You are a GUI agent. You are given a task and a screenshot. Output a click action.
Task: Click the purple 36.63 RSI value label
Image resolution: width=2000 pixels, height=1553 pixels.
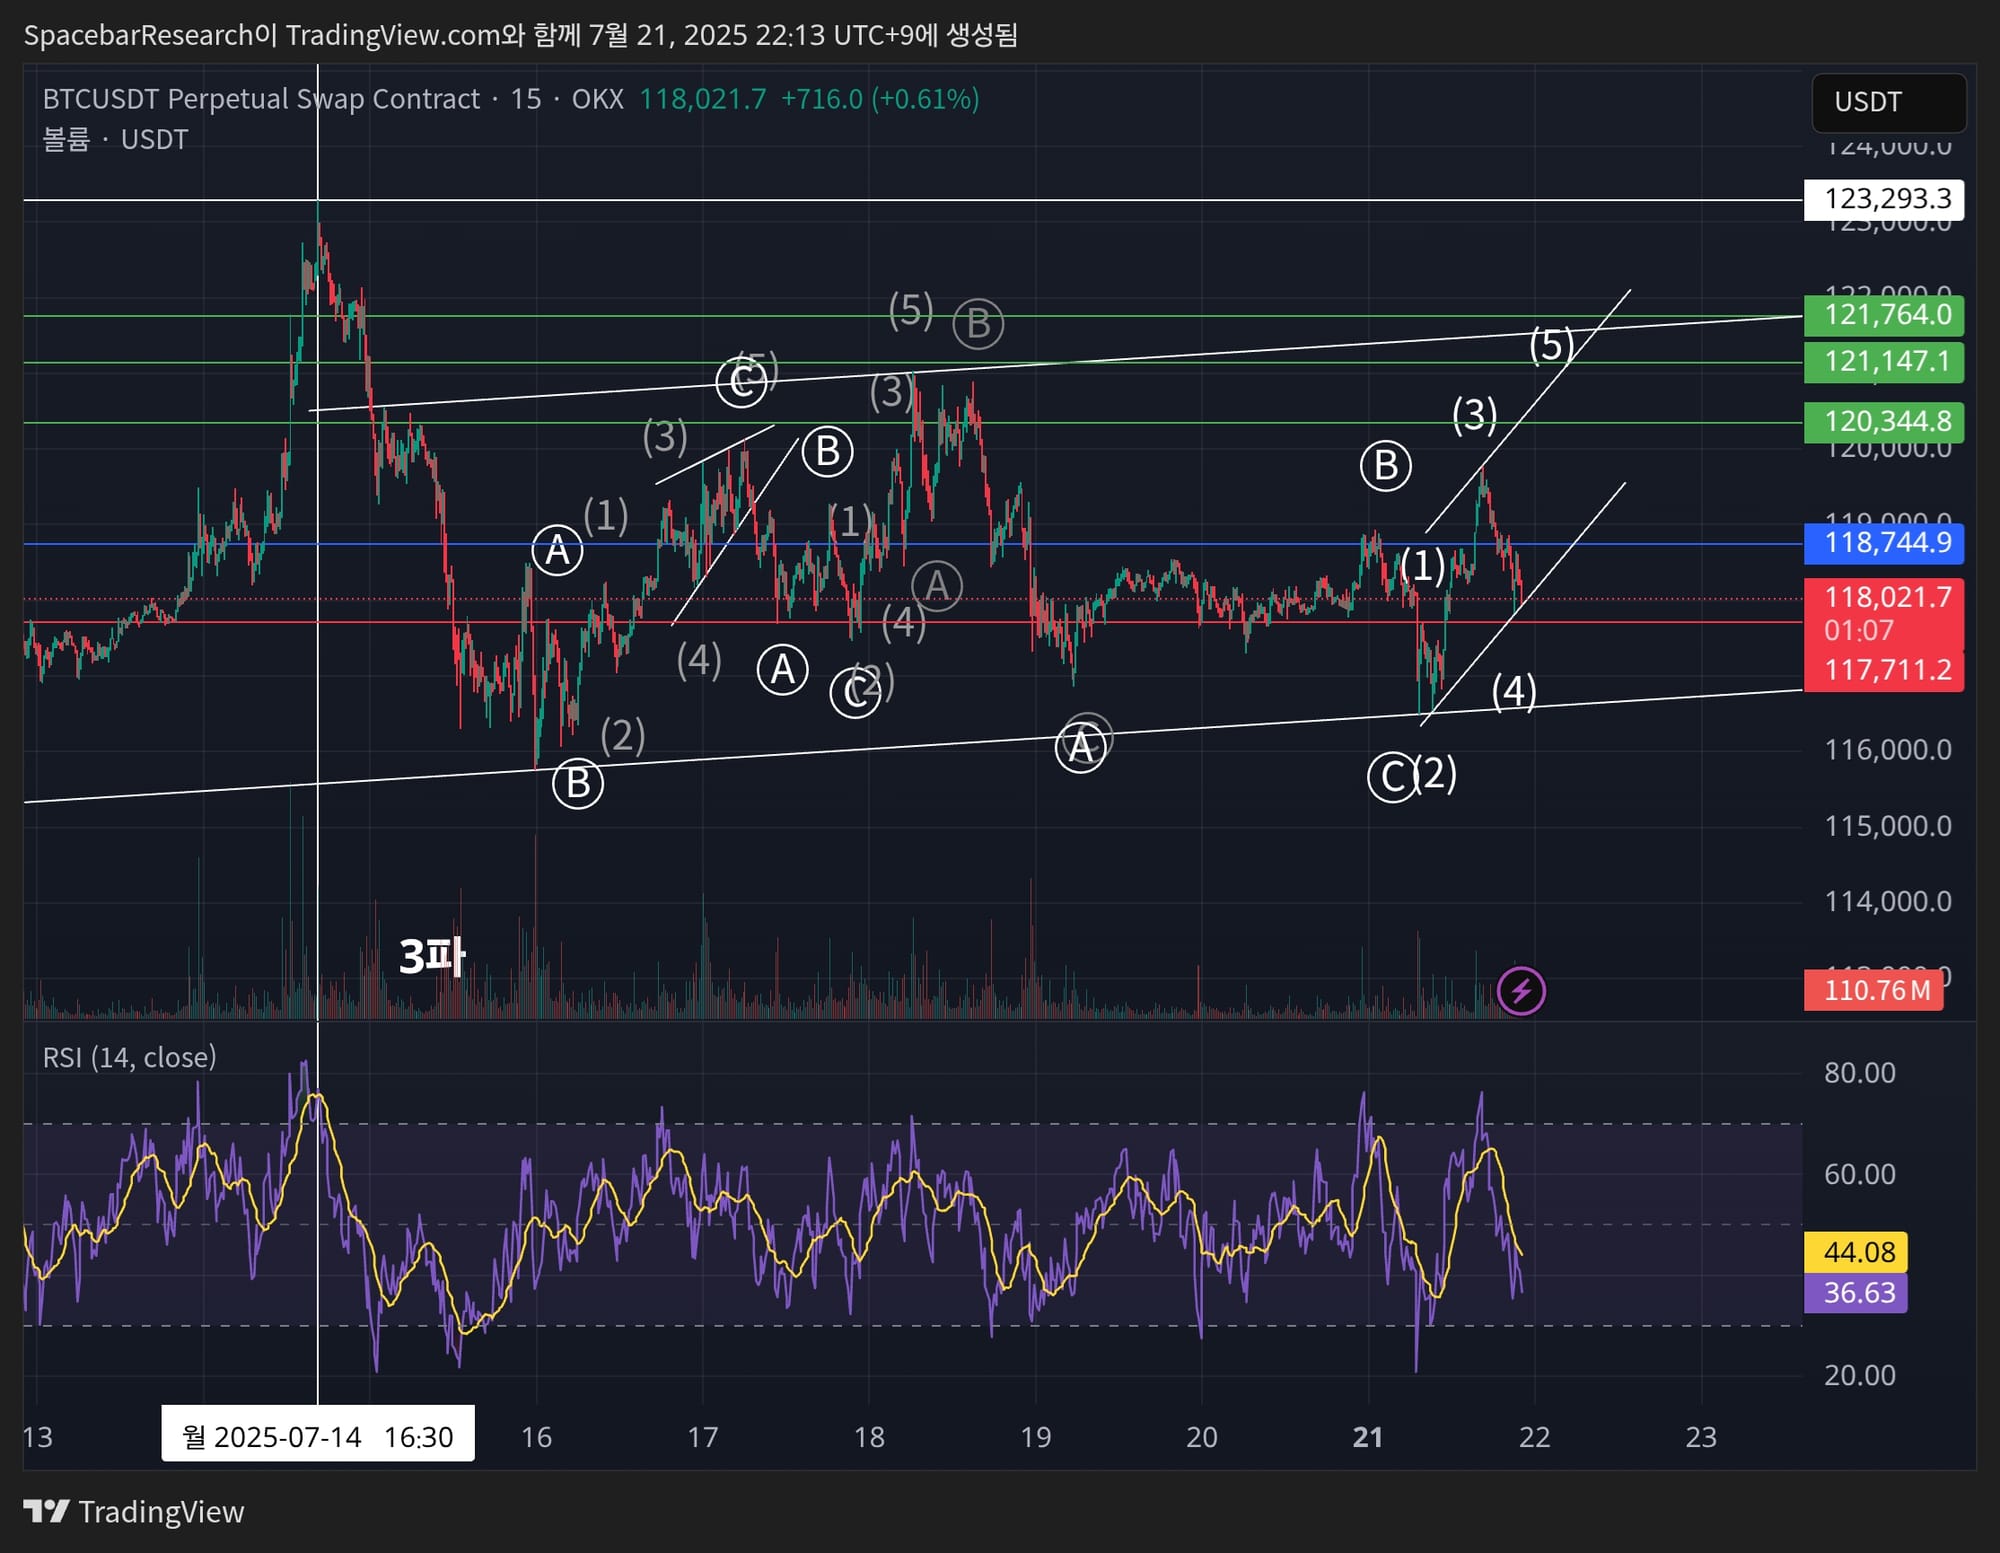pyautogui.click(x=1856, y=1292)
